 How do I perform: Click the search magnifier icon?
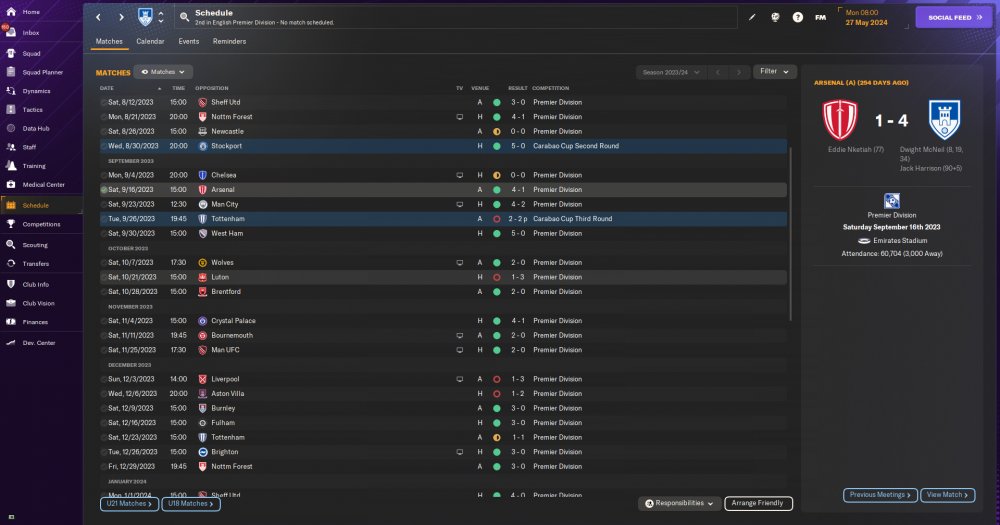(x=184, y=17)
